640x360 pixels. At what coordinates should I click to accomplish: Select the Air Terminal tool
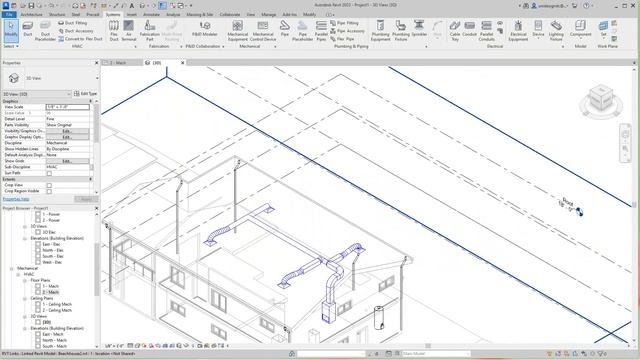click(129, 31)
